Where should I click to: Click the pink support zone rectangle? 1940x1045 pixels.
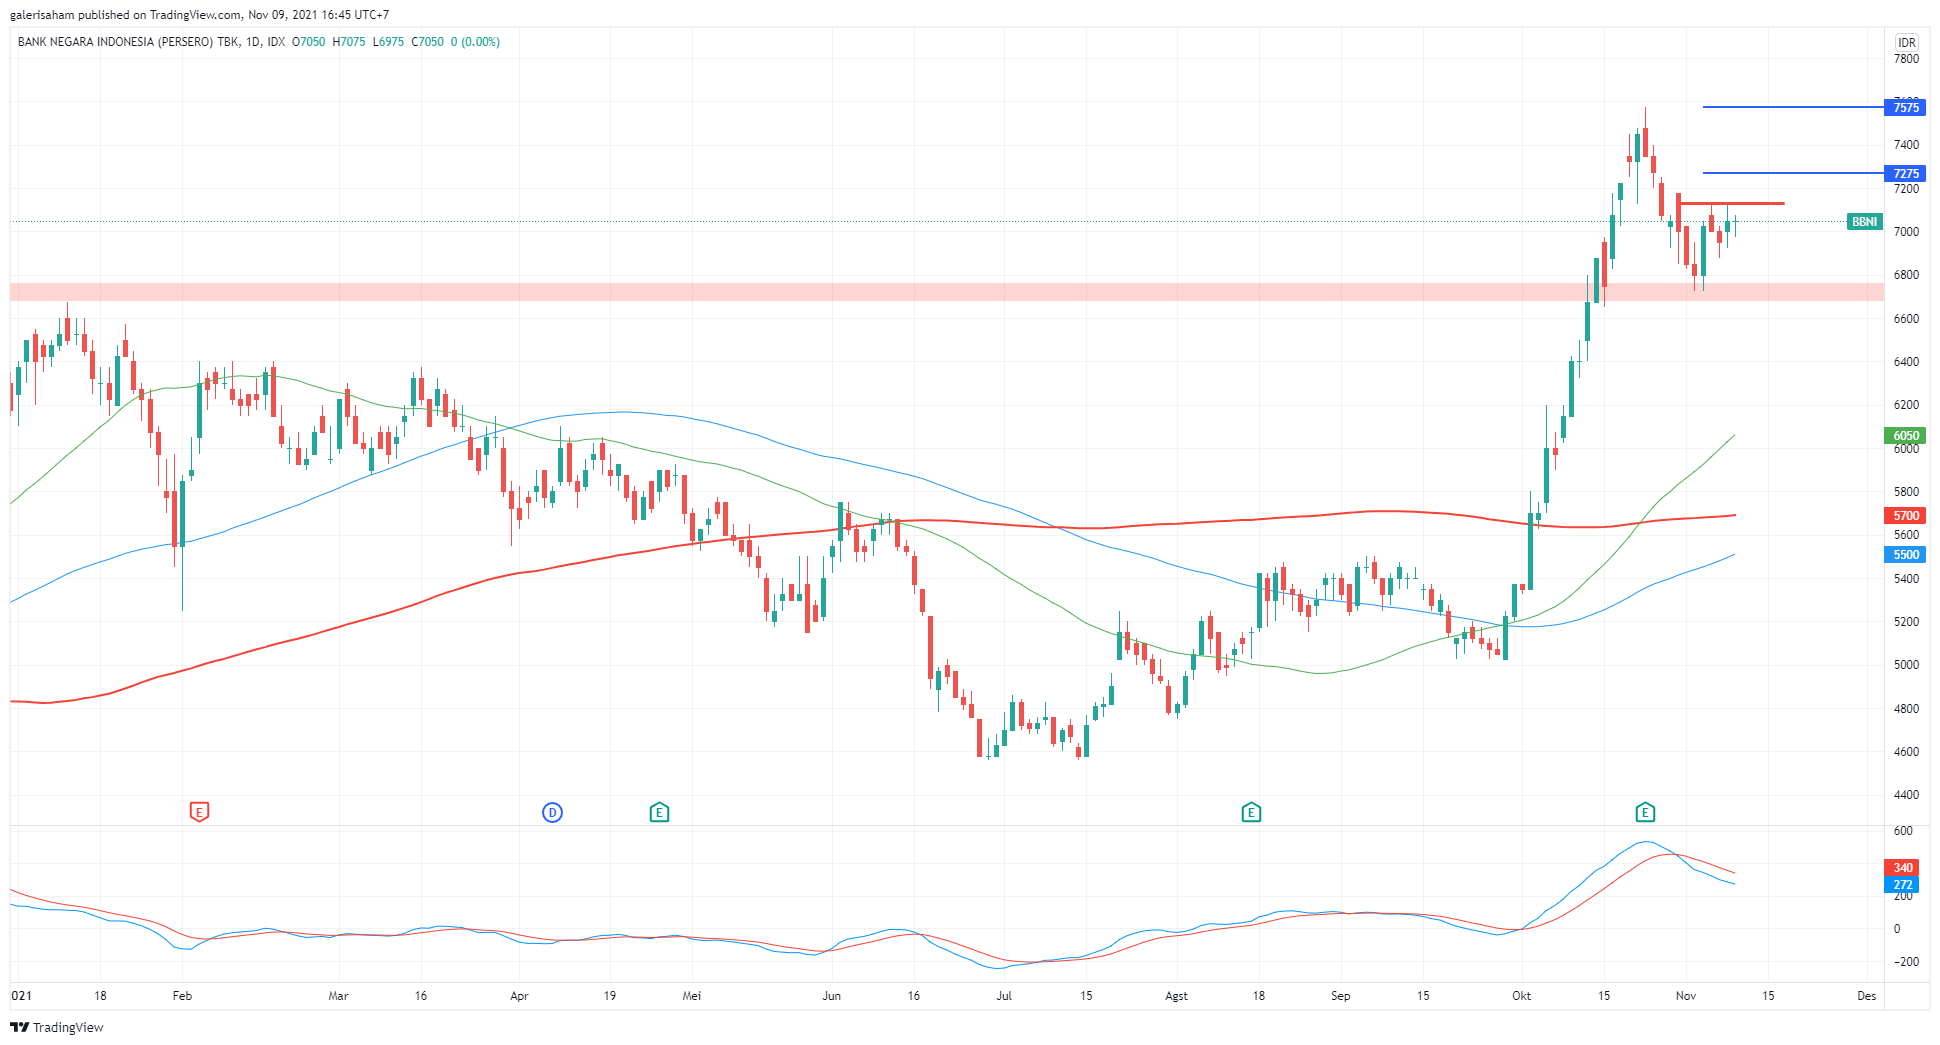947,292
